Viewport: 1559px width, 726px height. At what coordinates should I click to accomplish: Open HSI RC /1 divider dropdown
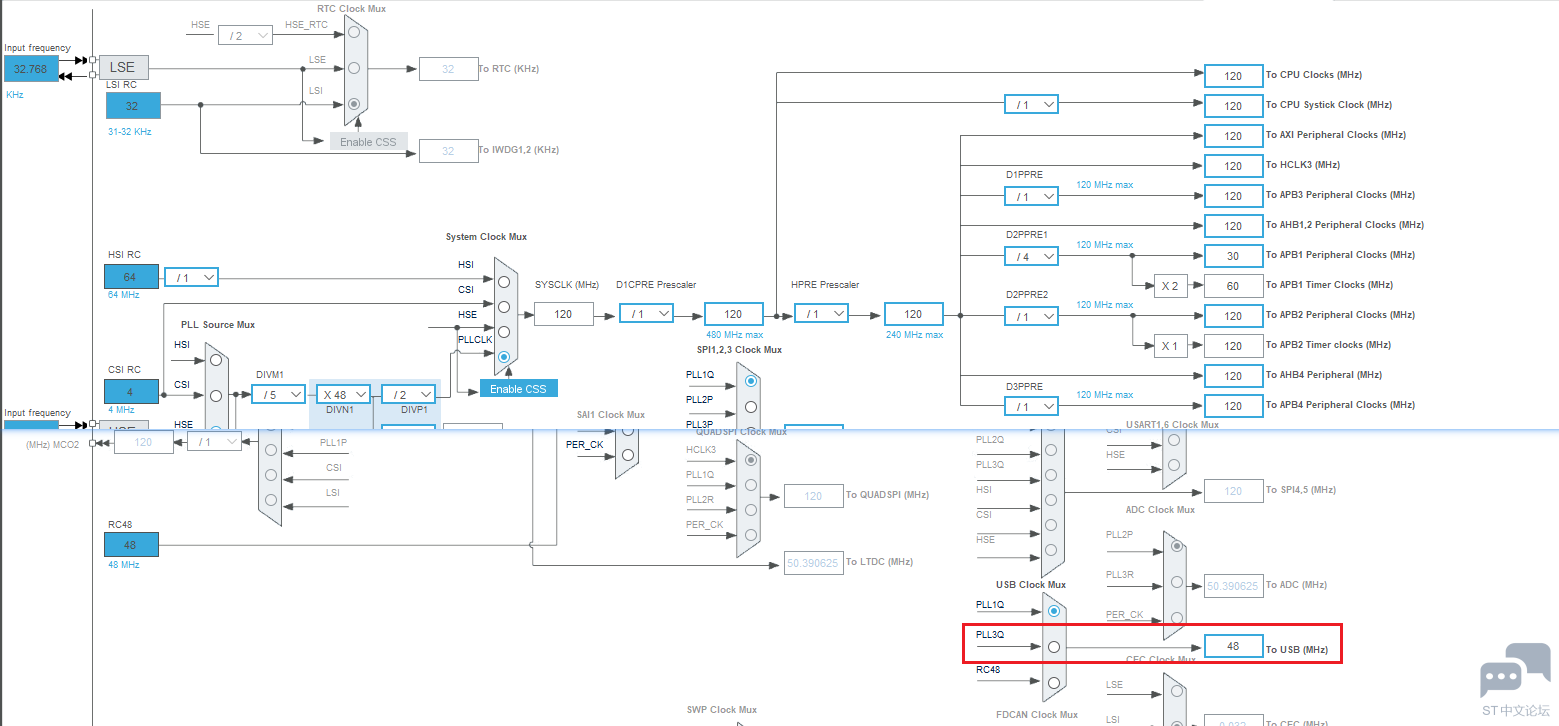(x=191, y=277)
